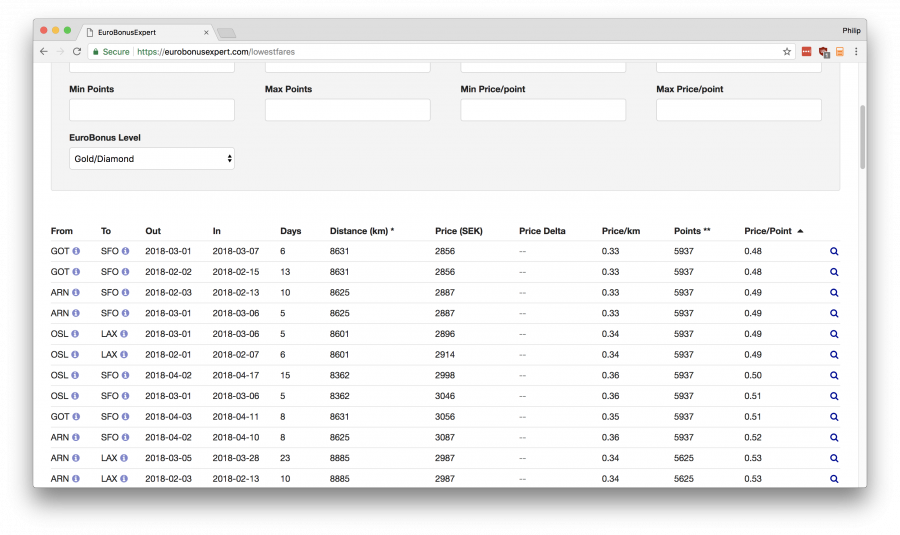Screen dimensions: 900x535
Task: Sort the table by Price/Point column
Action: pos(768,231)
